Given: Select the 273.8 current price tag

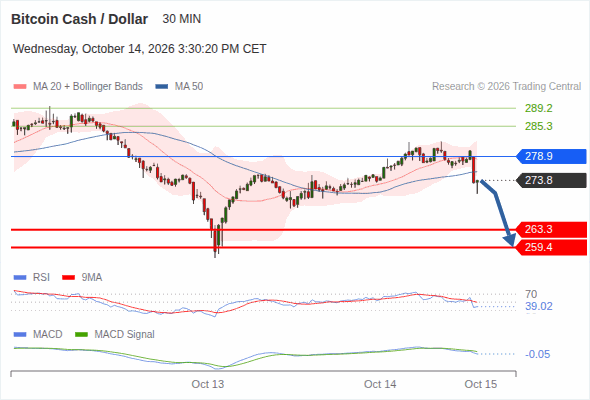Looking at the screenshot, I should point(551,180).
